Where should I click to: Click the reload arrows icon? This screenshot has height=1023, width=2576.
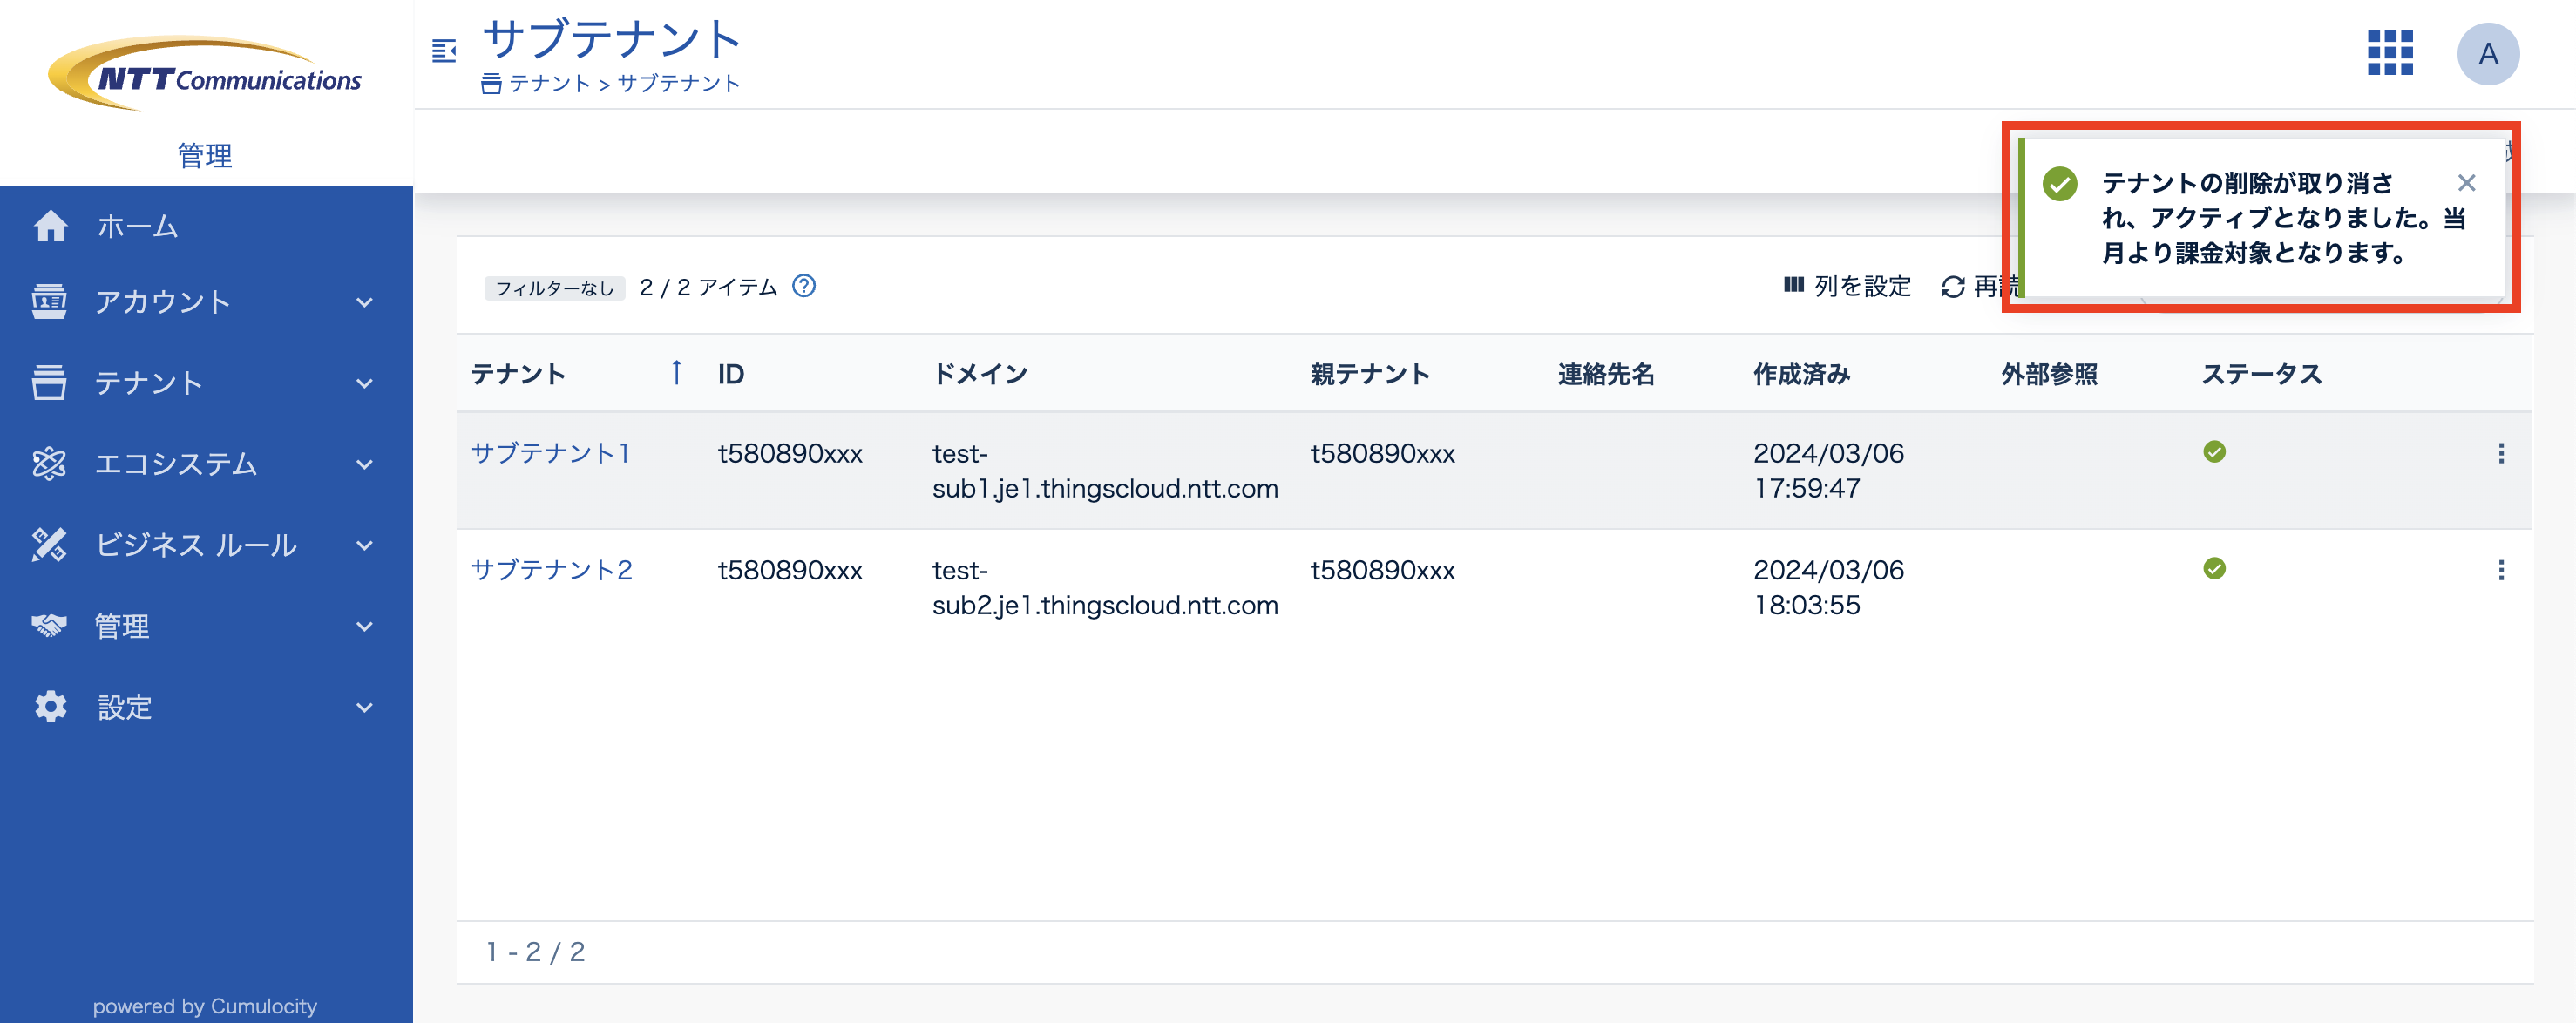pyautogui.click(x=1953, y=287)
